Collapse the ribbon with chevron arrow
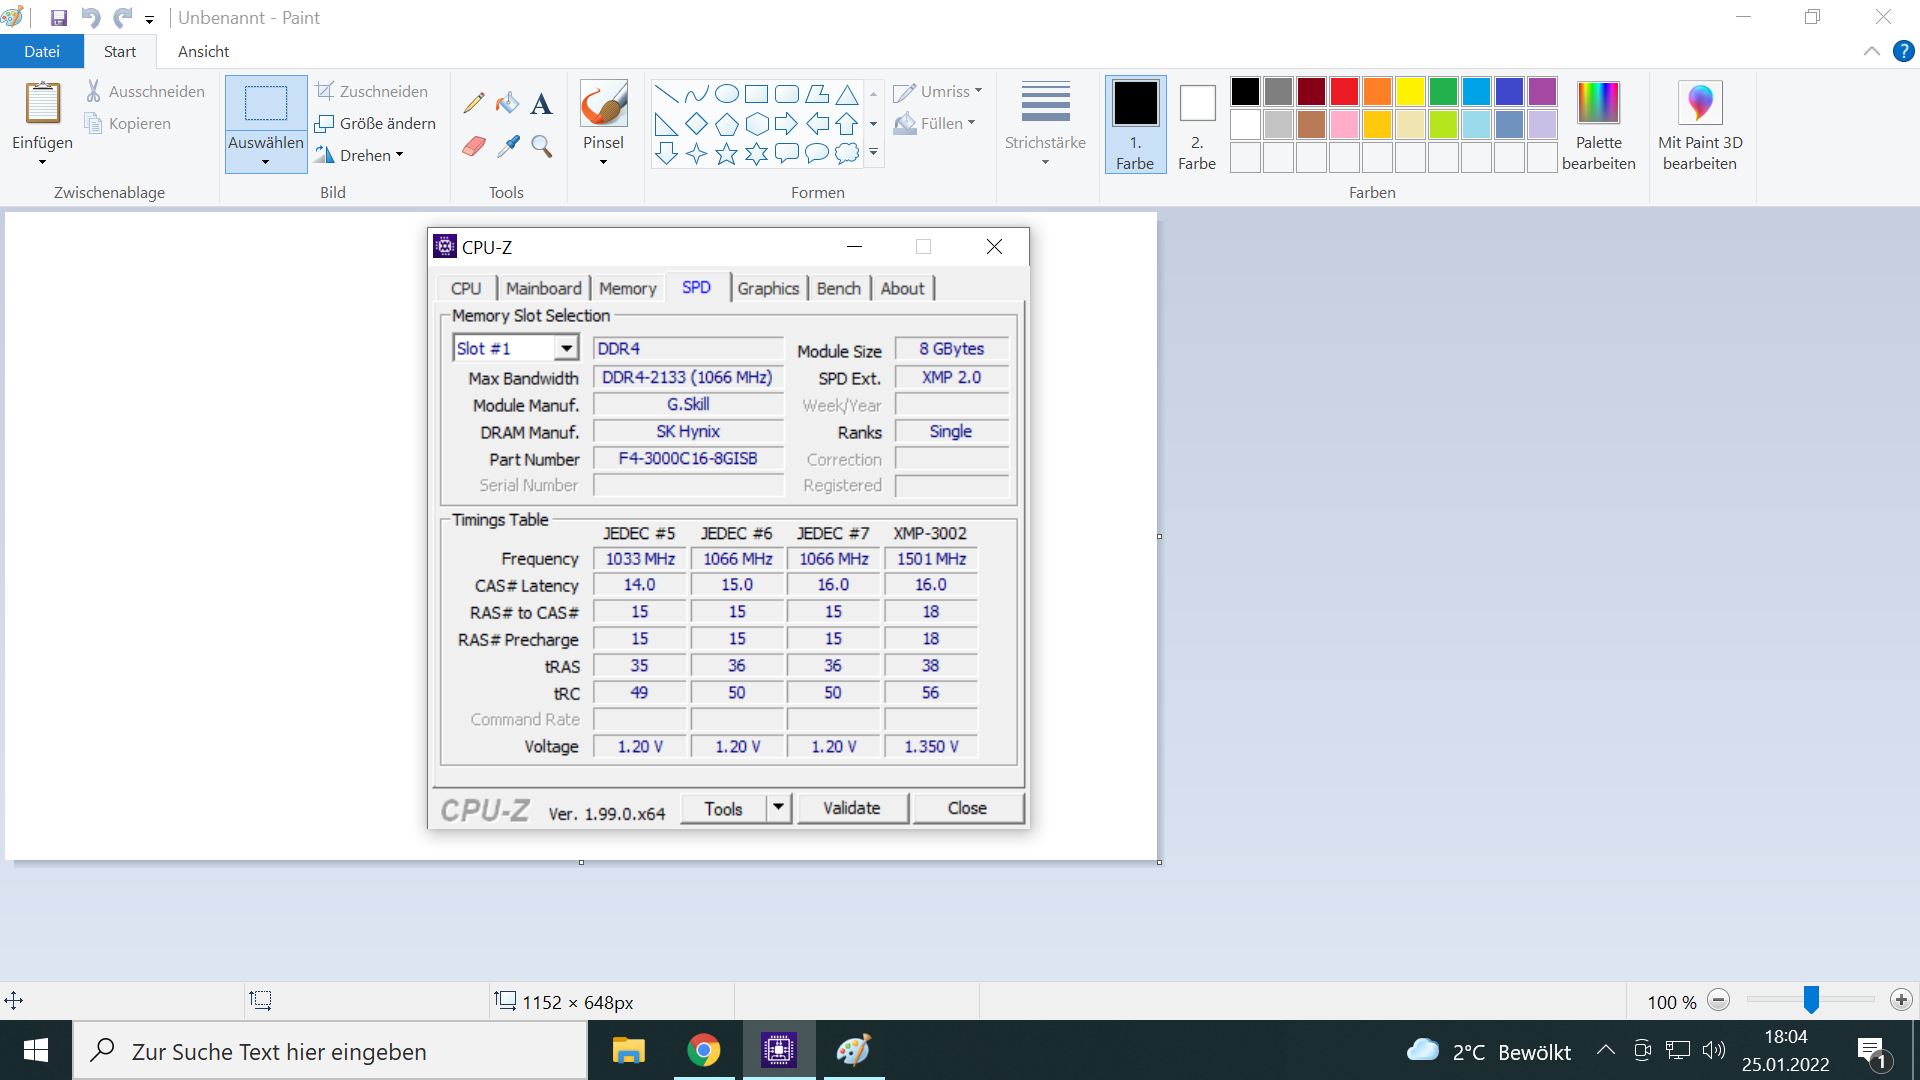1920x1080 pixels. point(1871,51)
